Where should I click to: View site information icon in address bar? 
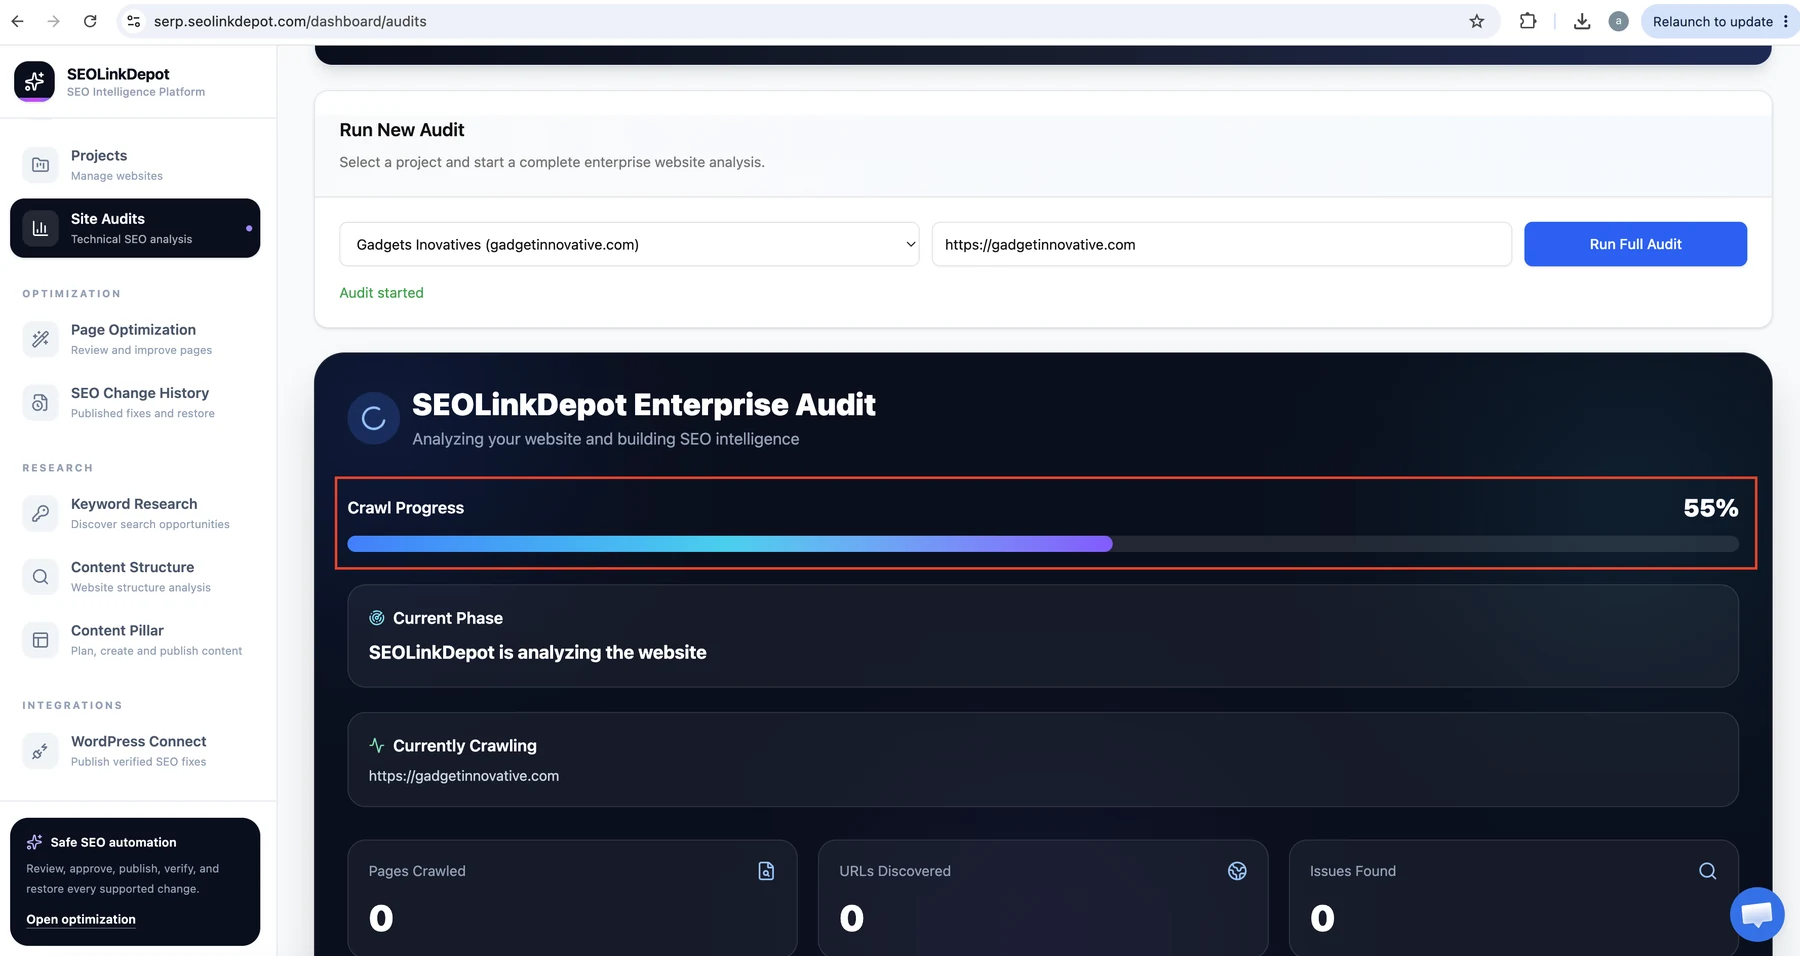tap(133, 21)
